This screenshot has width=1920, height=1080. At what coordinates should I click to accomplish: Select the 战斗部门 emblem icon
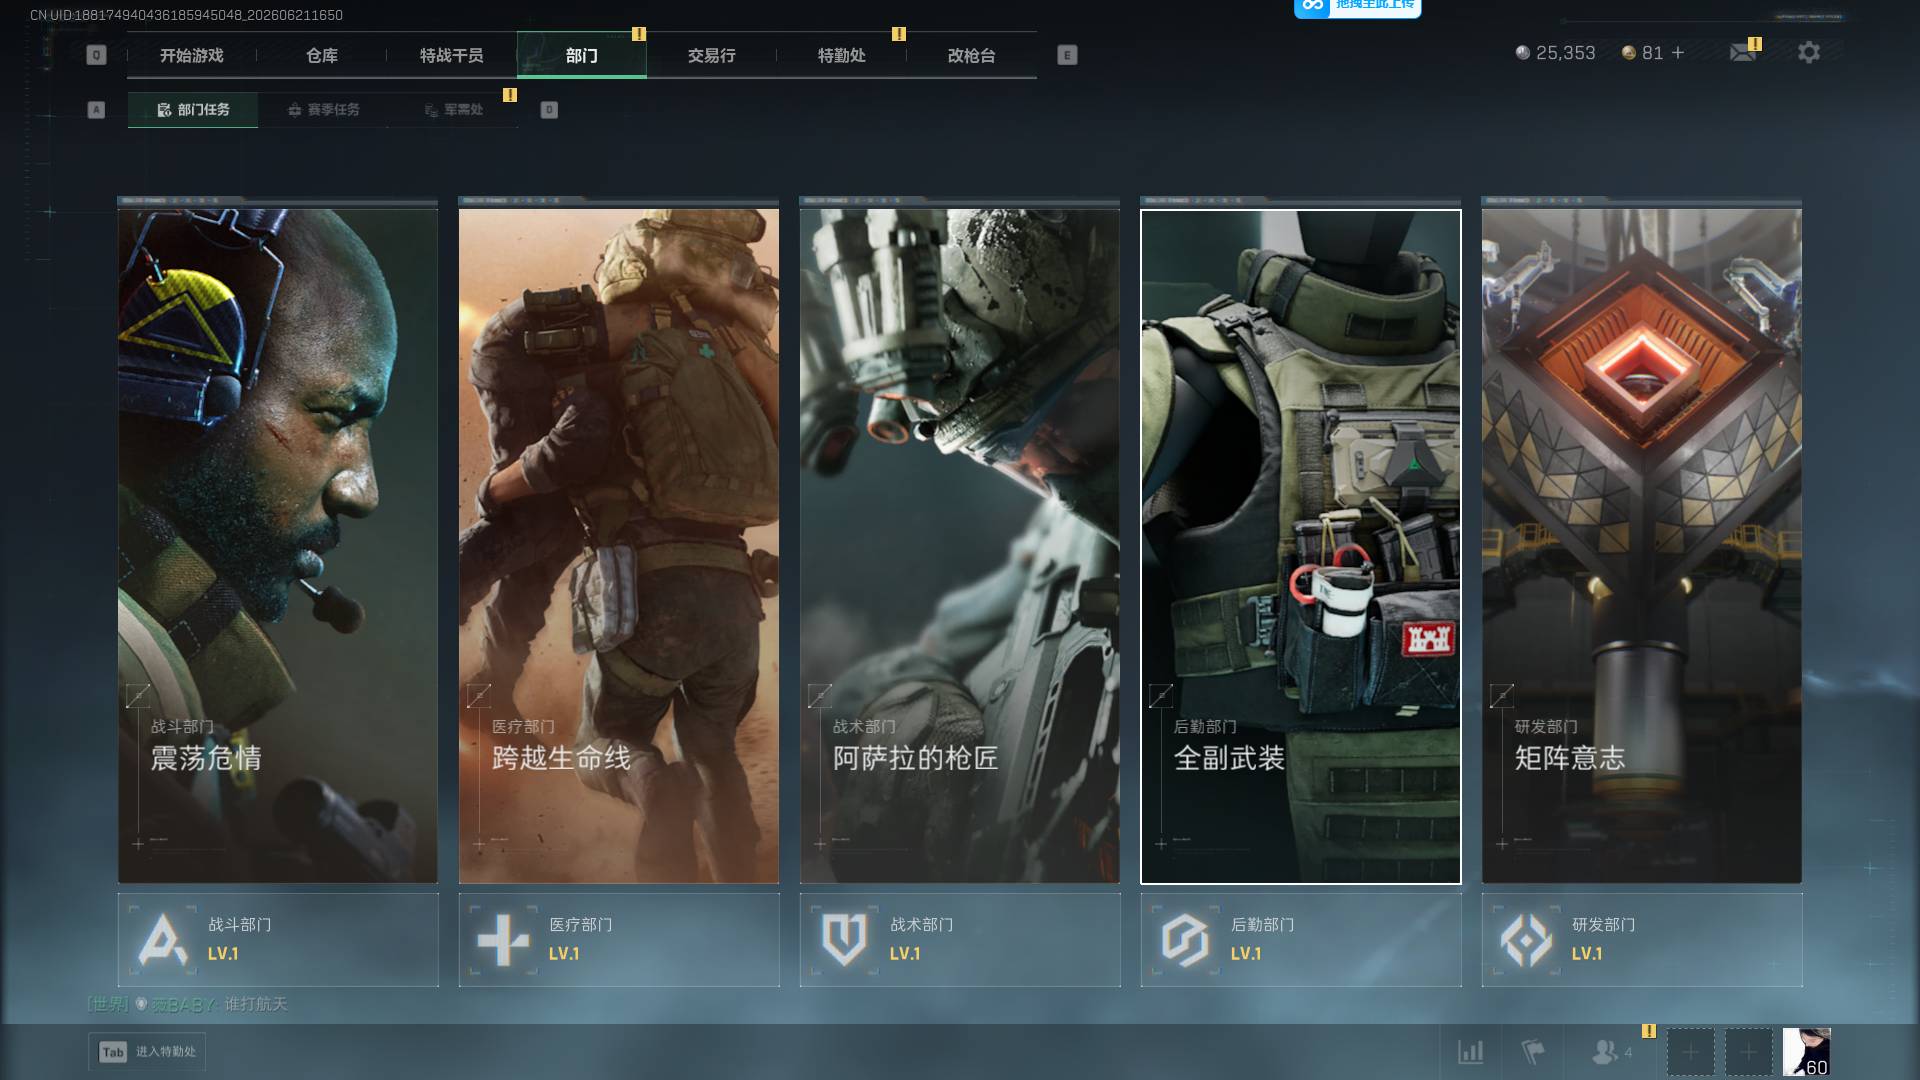click(x=163, y=939)
